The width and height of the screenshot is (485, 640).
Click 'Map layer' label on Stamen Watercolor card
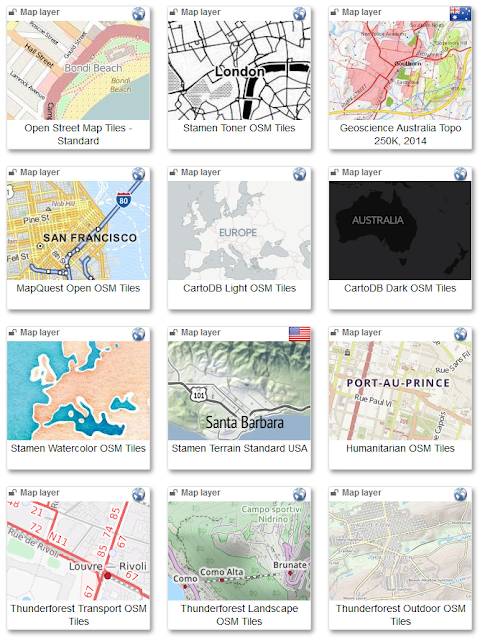(40, 332)
